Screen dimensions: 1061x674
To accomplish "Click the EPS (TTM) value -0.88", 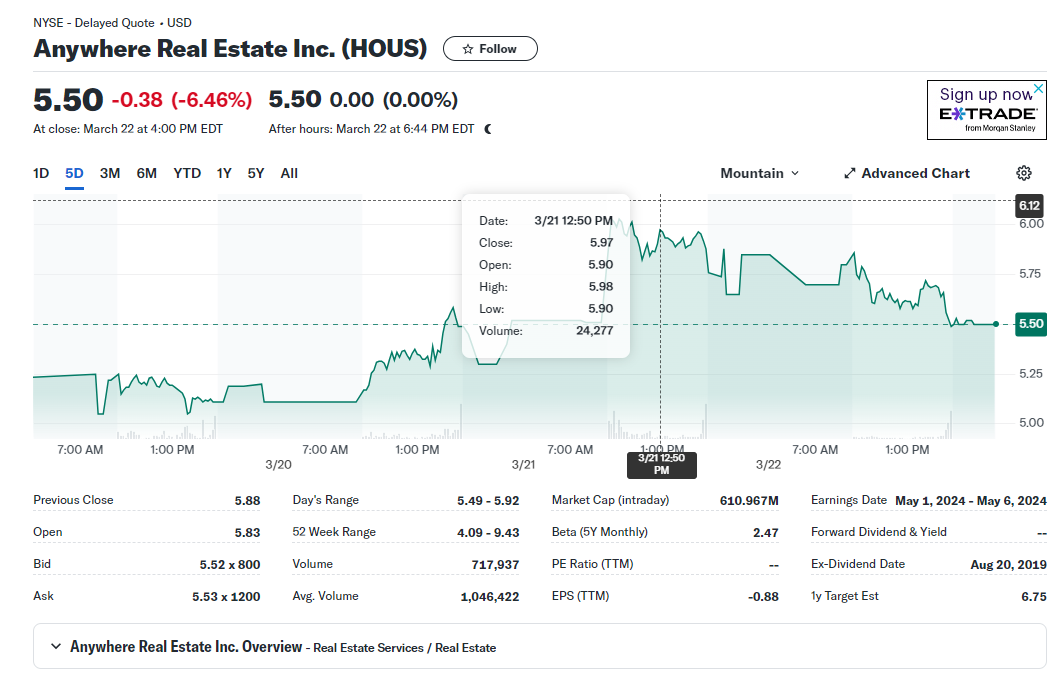I will tap(763, 597).
